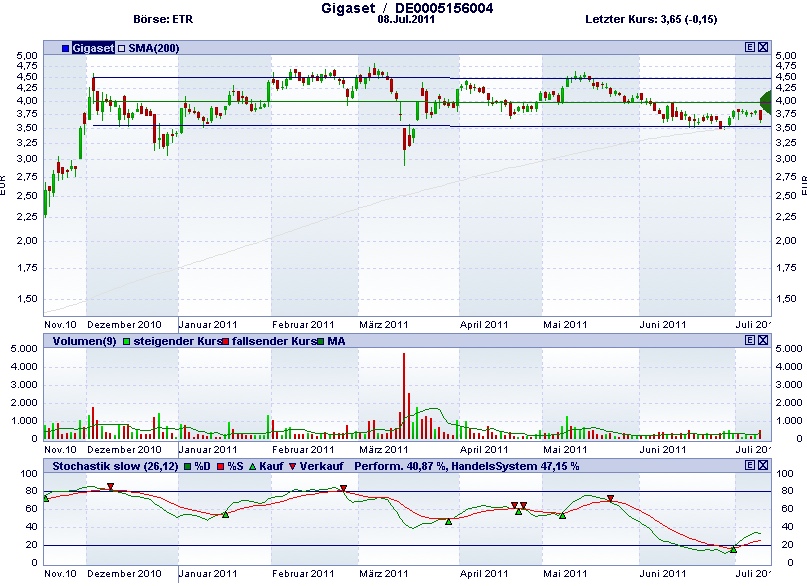Click the red %S legend square
The image size is (807, 586).
(221, 467)
